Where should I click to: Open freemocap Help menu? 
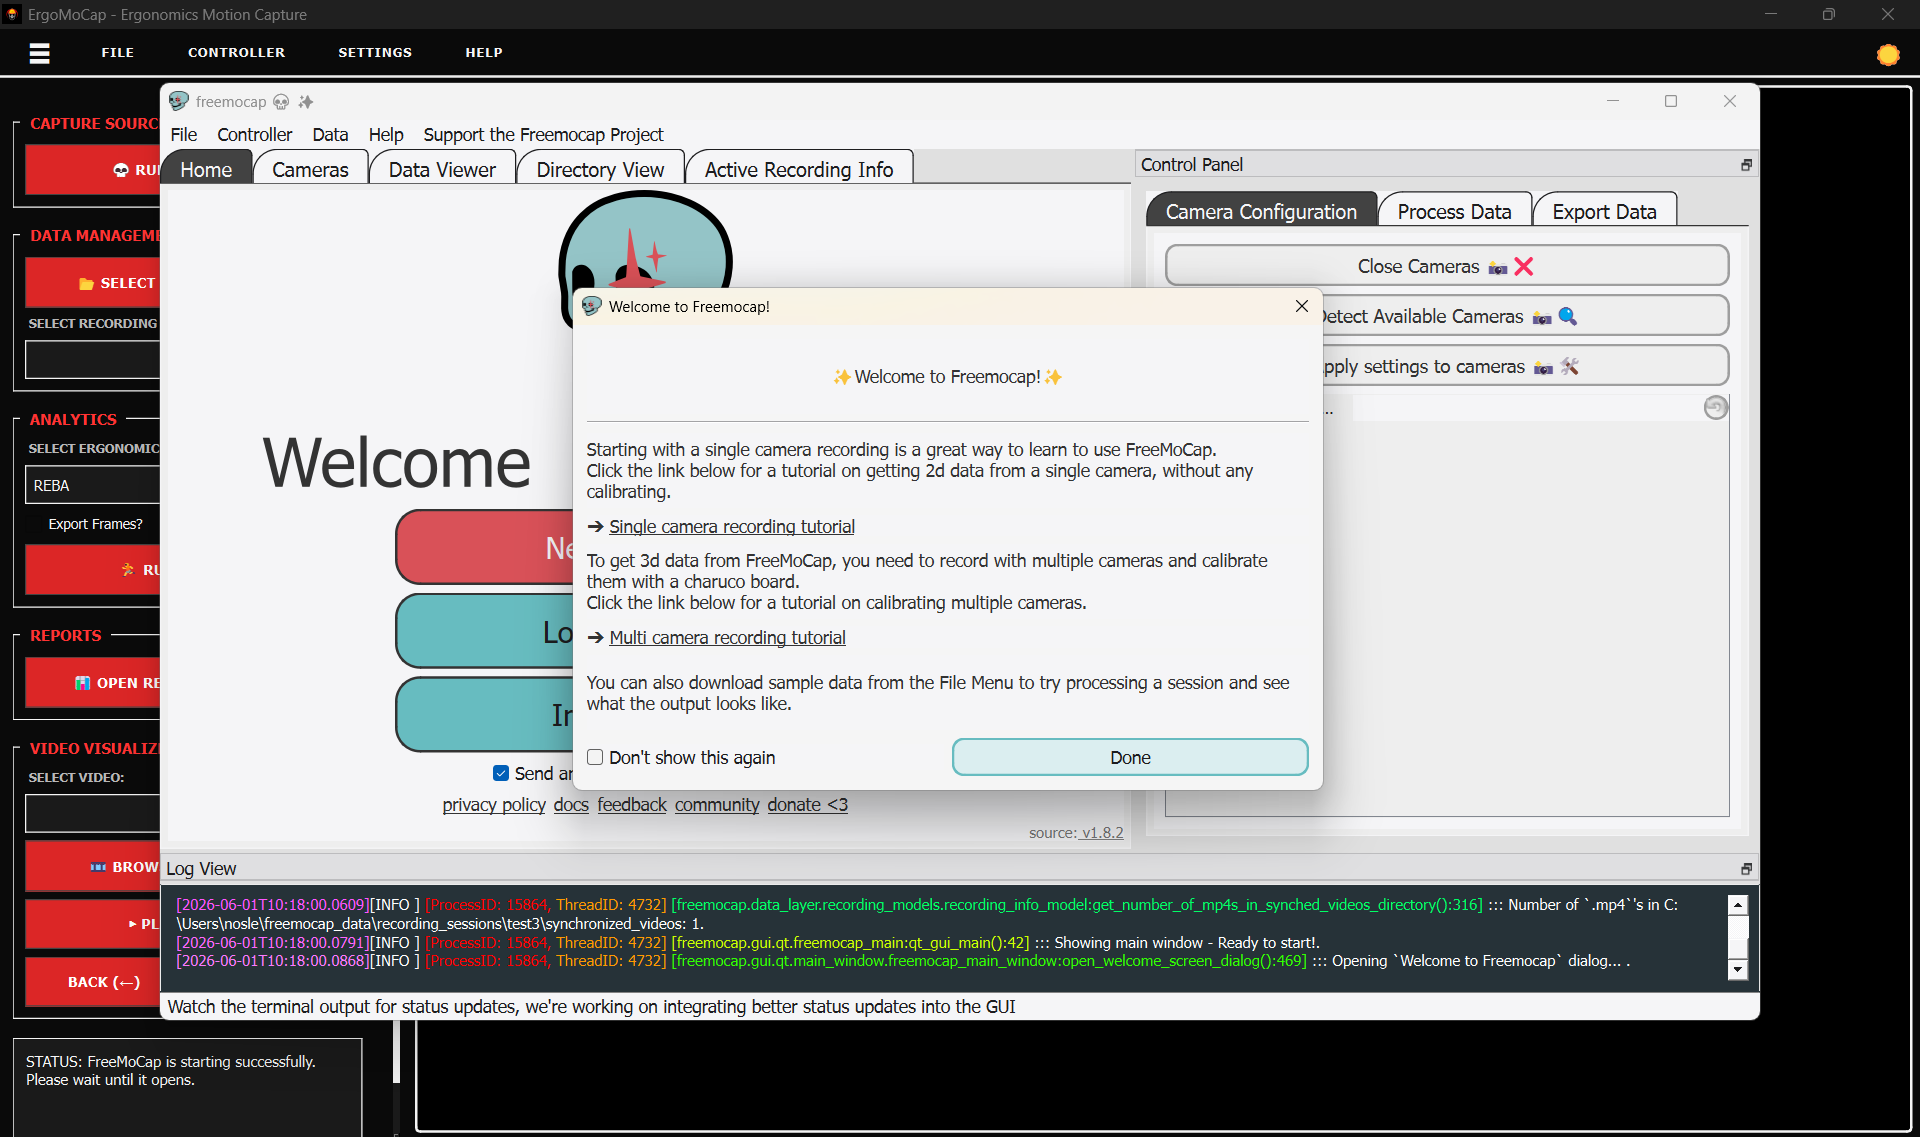coord(386,134)
